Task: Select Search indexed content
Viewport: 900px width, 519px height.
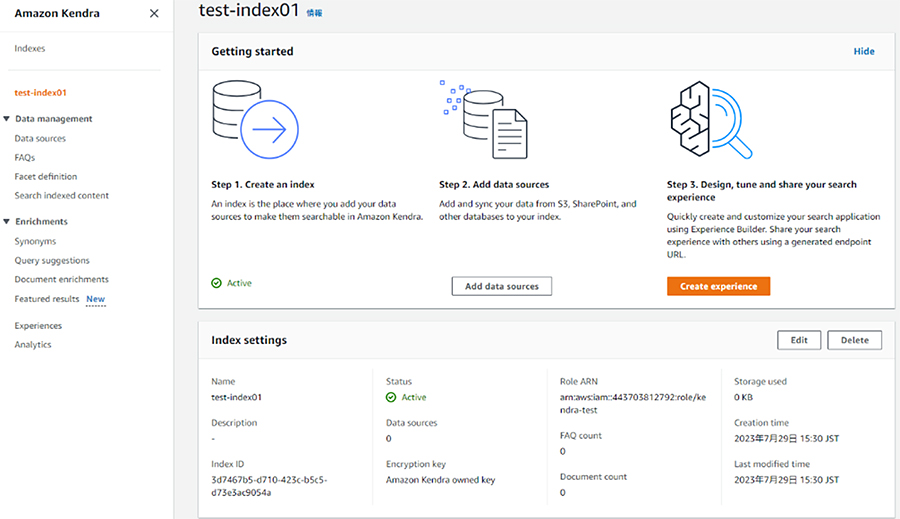Action: tap(61, 195)
